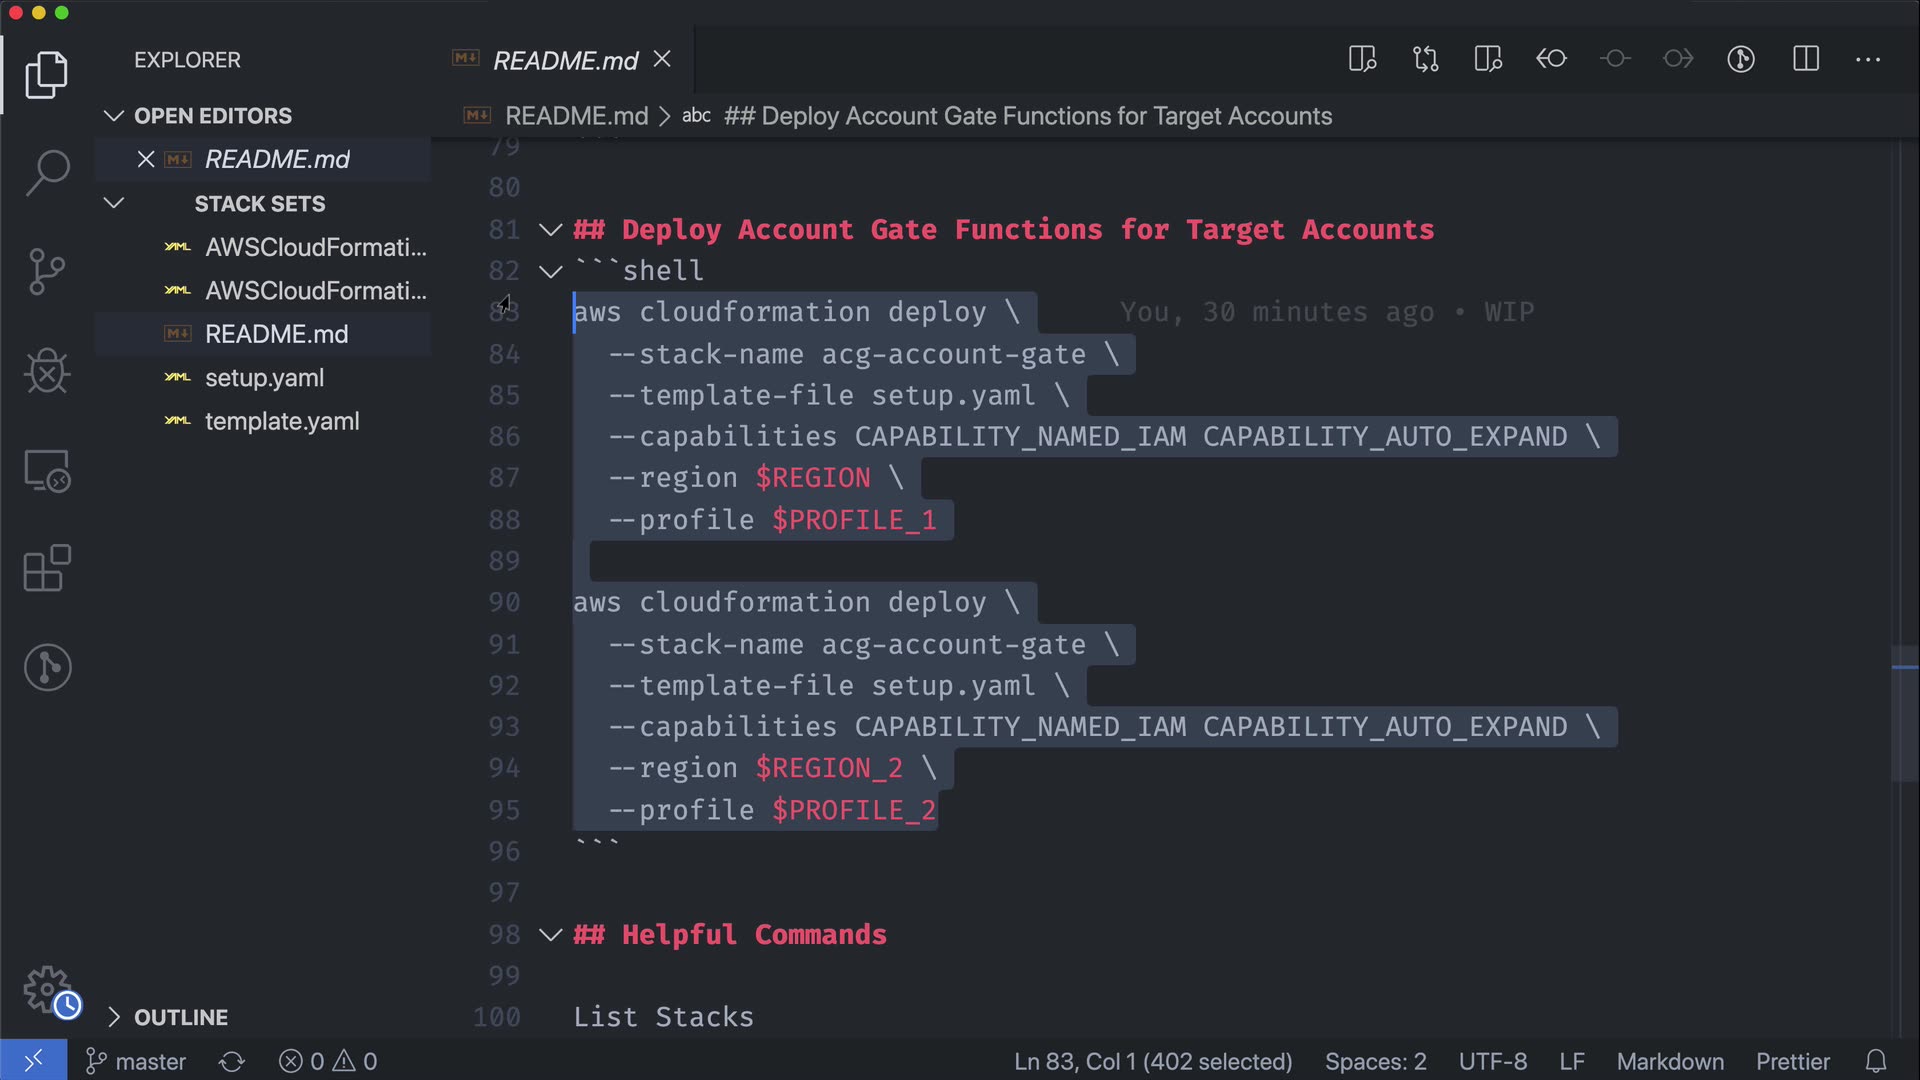Click the master branch in status bar
1920x1080 pixels.
coord(137,1061)
